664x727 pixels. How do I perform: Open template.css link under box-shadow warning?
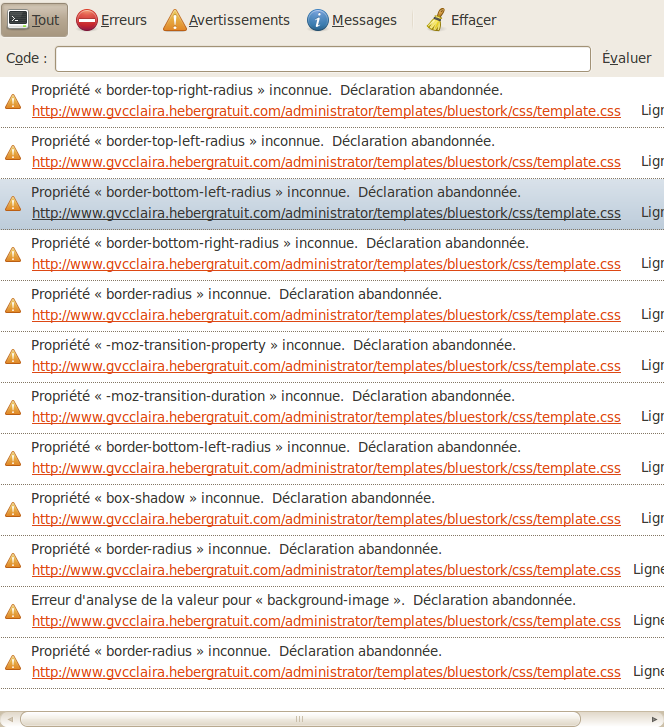[326, 519]
